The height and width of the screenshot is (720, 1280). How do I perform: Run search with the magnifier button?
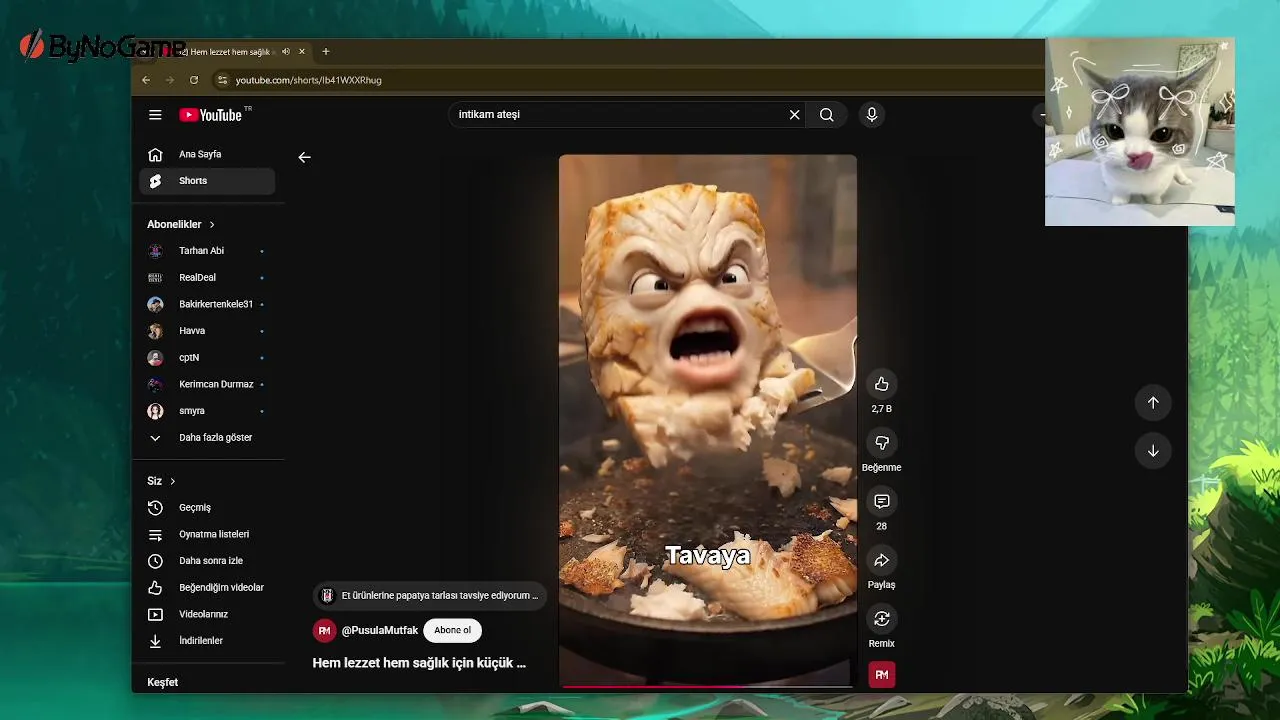click(x=827, y=115)
